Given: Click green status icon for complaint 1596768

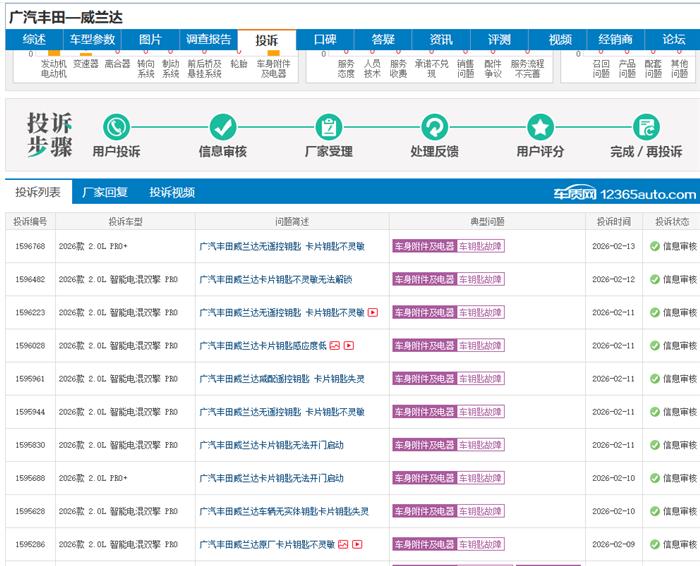Looking at the screenshot, I should point(655,246).
